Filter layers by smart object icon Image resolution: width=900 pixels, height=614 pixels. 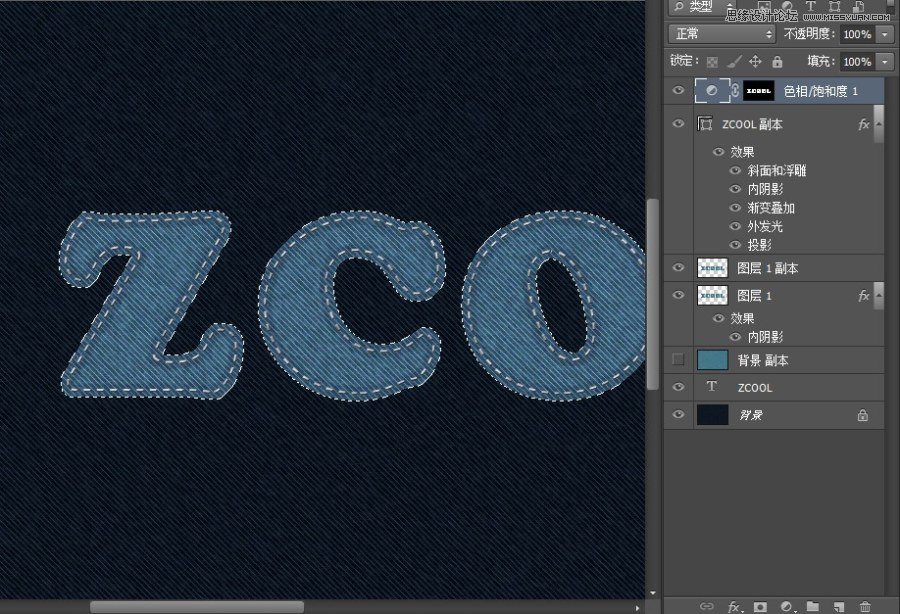[858, 6]
